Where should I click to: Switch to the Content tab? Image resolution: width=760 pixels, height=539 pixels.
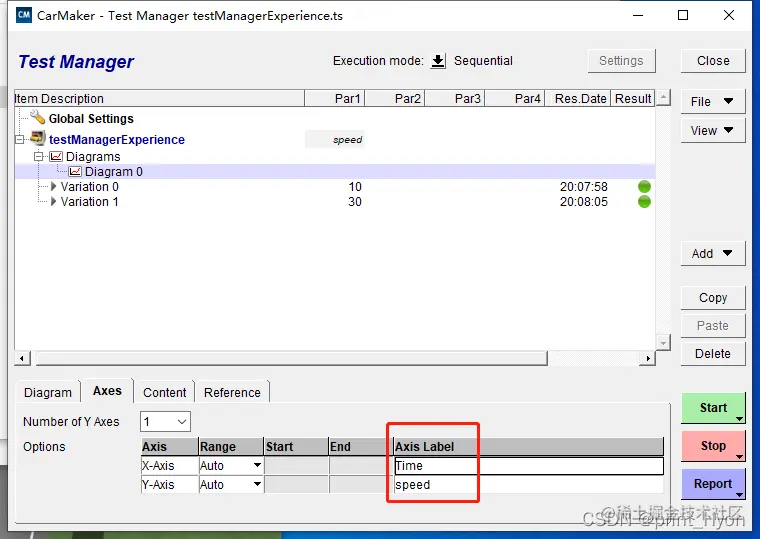(164, 392)
